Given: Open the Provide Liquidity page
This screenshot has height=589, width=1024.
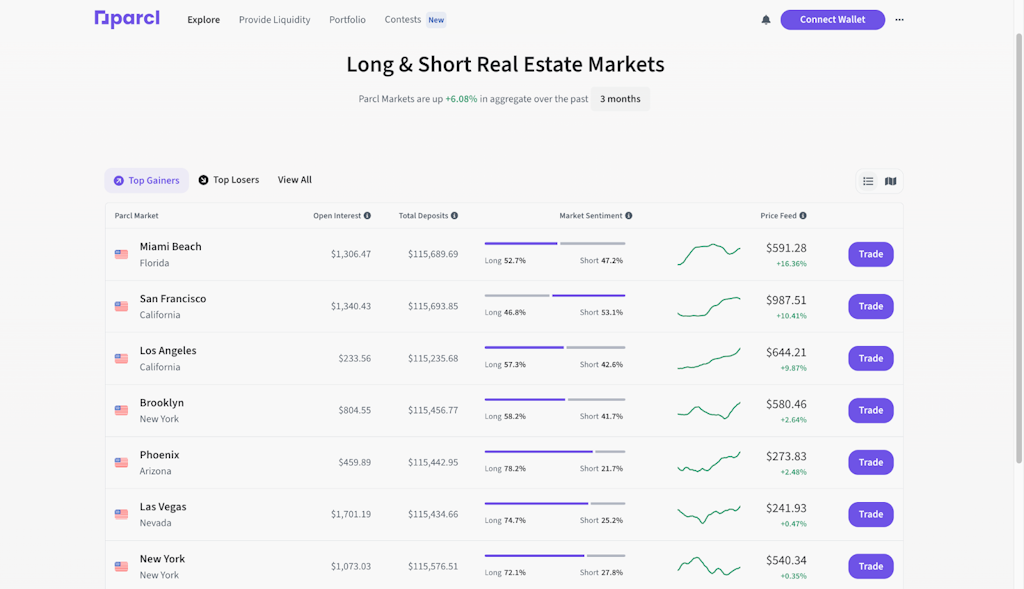Looking at the screenshot, I should (x=274, y=20).
